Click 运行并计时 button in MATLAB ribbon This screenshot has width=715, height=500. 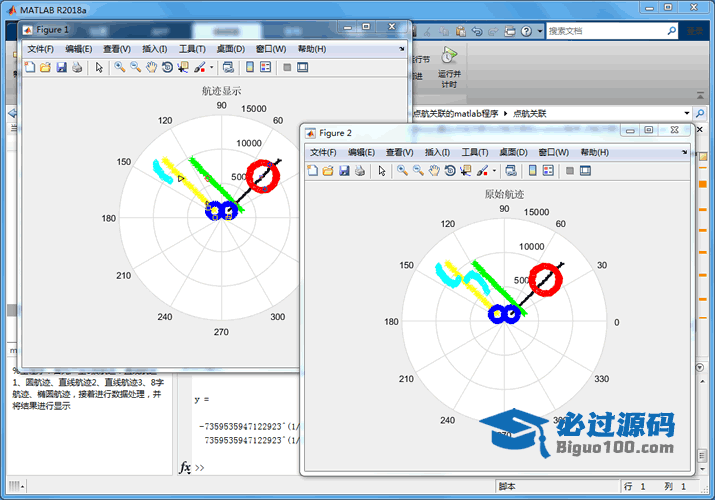pyautogui.click(x=449, y=67)
